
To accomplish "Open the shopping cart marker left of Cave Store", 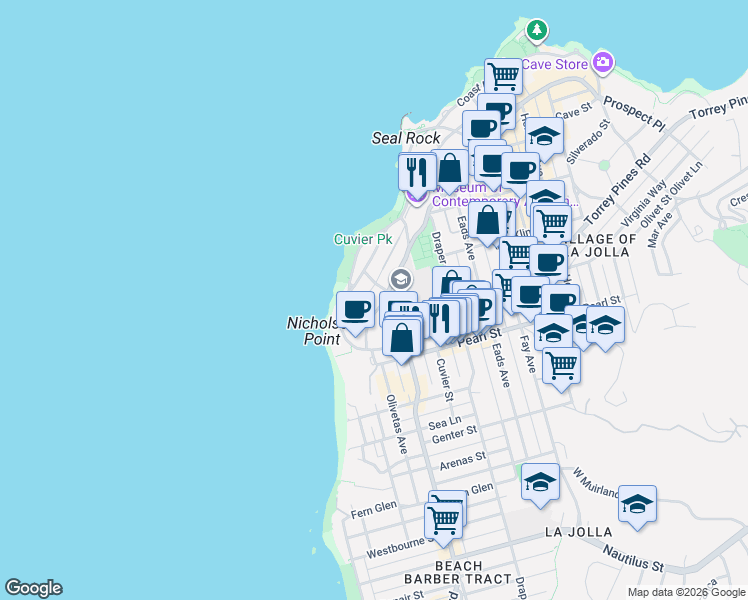I will [504, 79].
